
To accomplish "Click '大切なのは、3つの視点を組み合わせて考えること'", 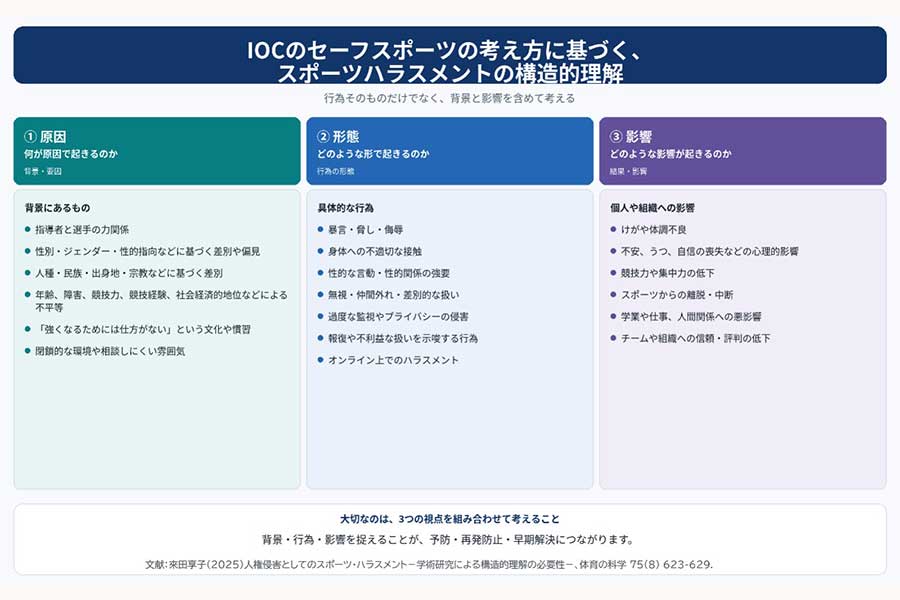I will pos(449,519).
